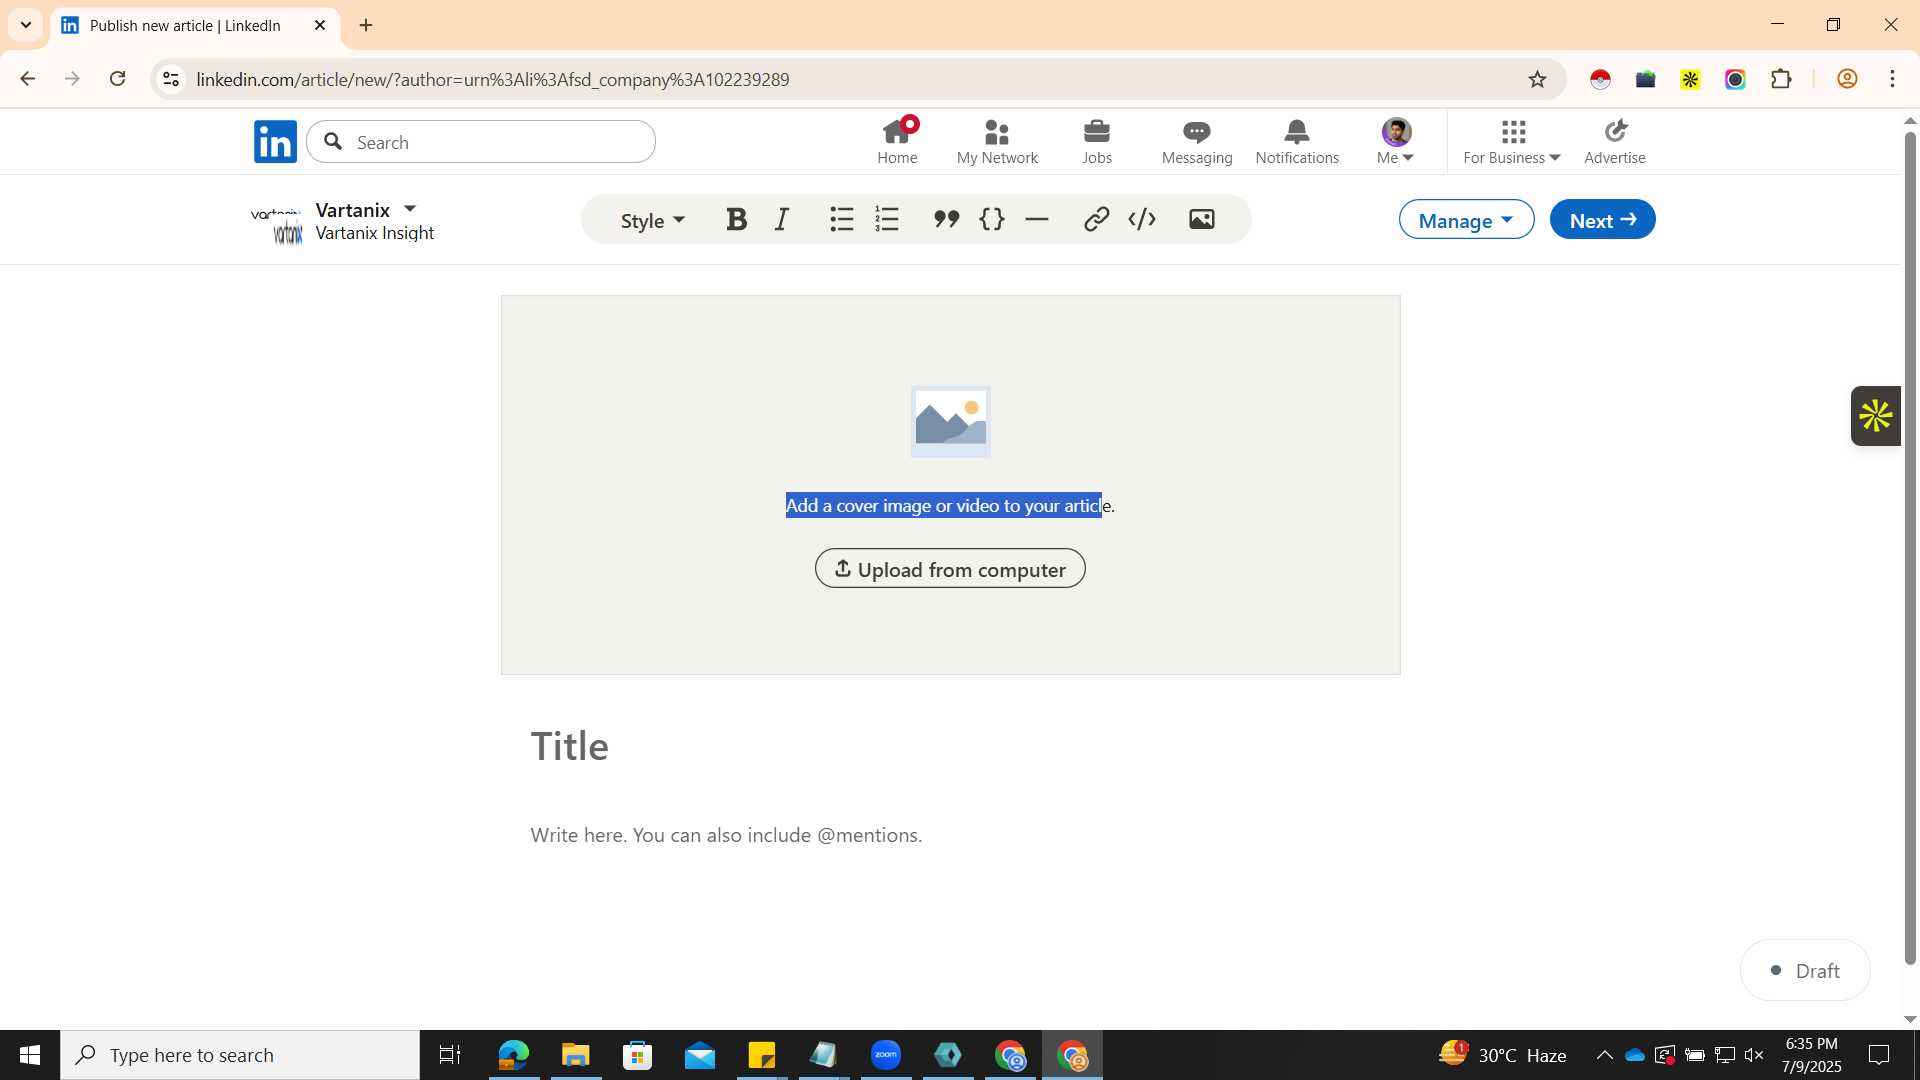View Notifications
Screen dimensions: 1920x1080
pos(1297,141)
